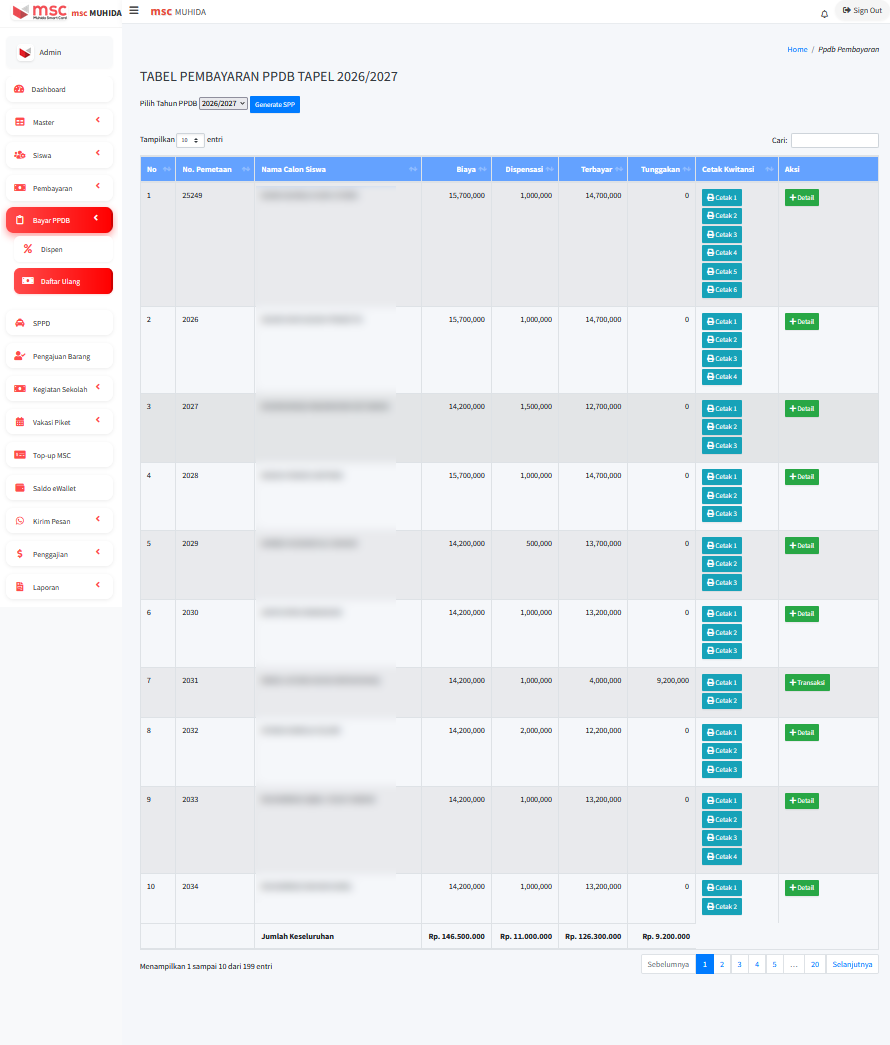
Task: Click the Generate SPP button
Action: click(275, 105)
